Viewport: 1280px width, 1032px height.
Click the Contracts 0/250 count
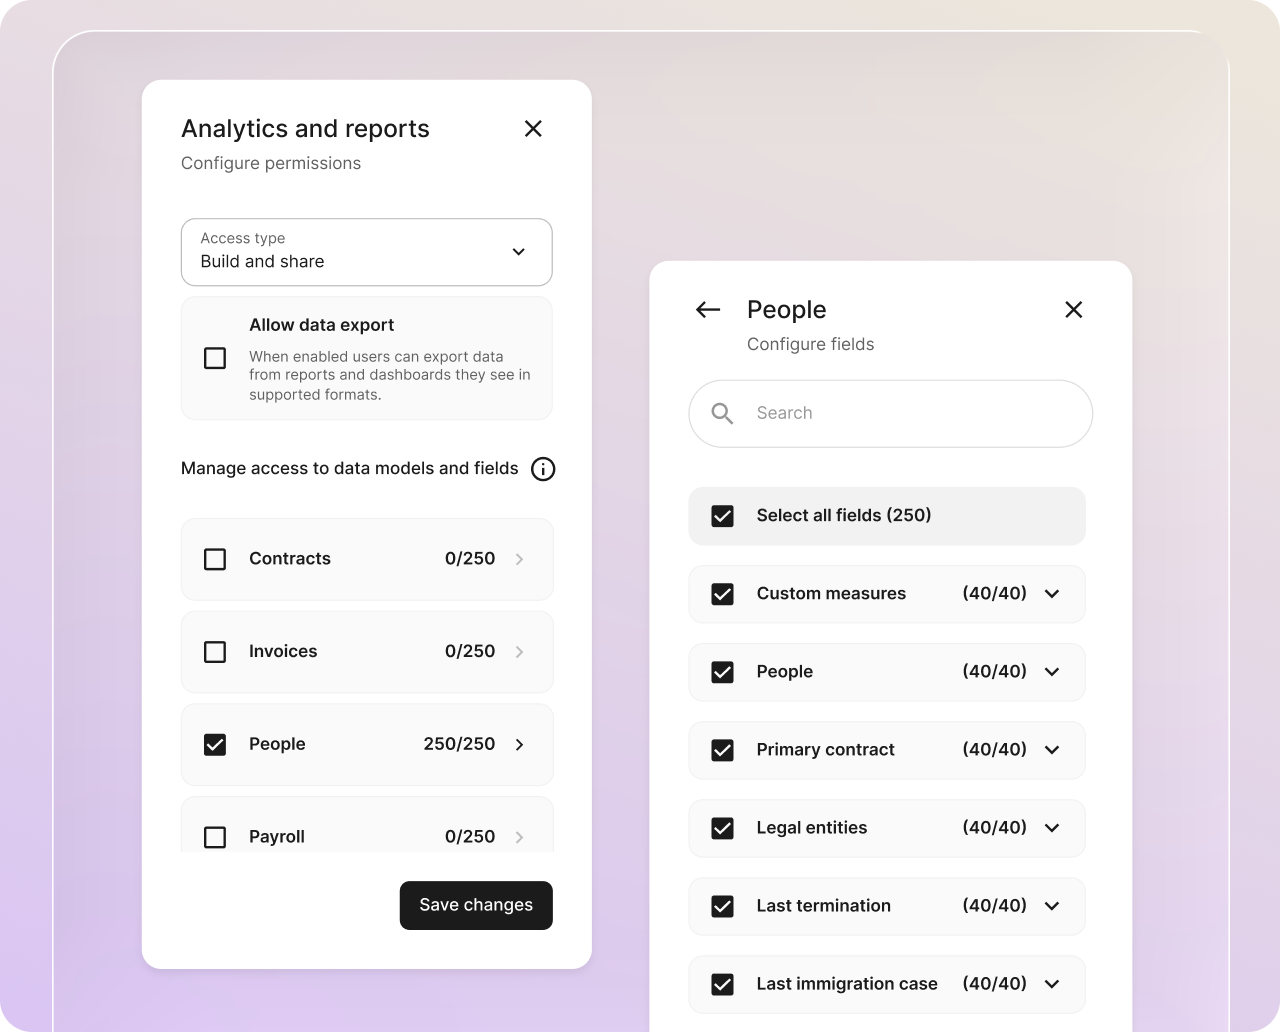pos(470,559)
